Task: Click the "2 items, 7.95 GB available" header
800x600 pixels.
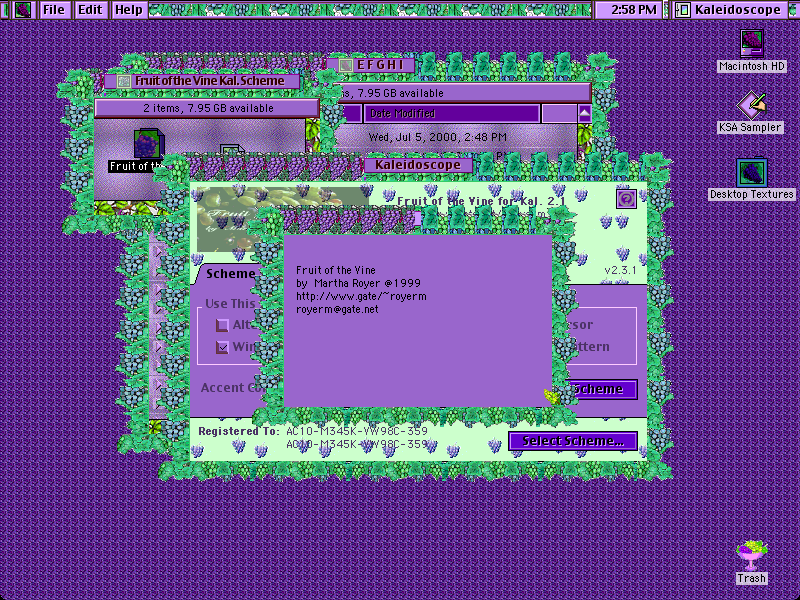Action: 208,108
